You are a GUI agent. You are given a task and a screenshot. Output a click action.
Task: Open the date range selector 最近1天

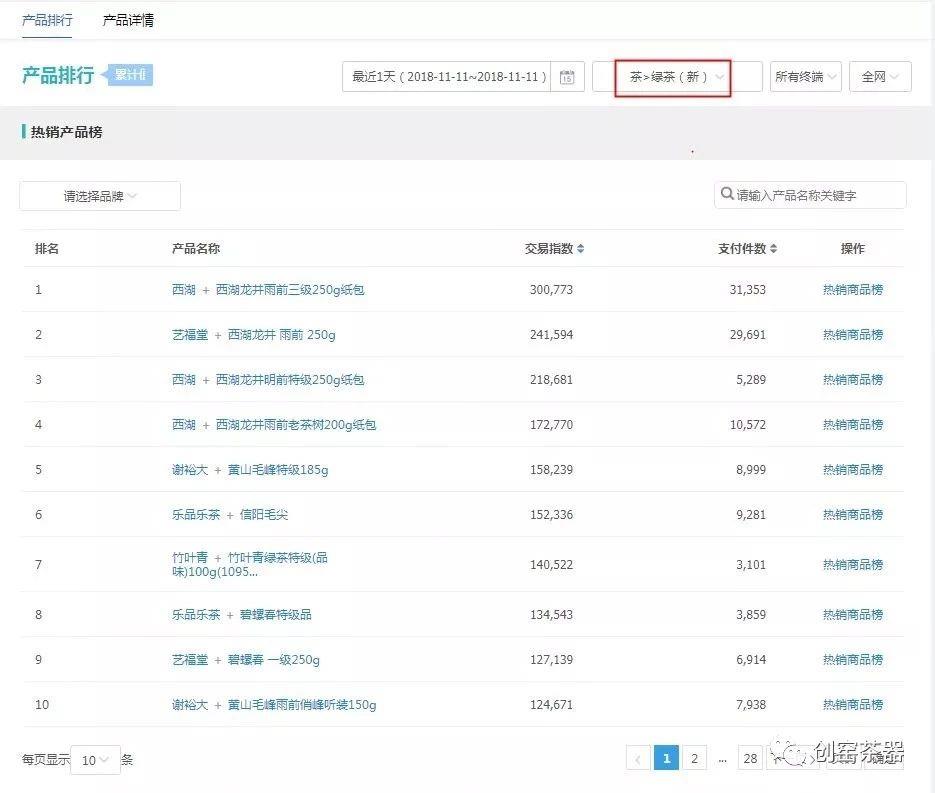point(446,77)
